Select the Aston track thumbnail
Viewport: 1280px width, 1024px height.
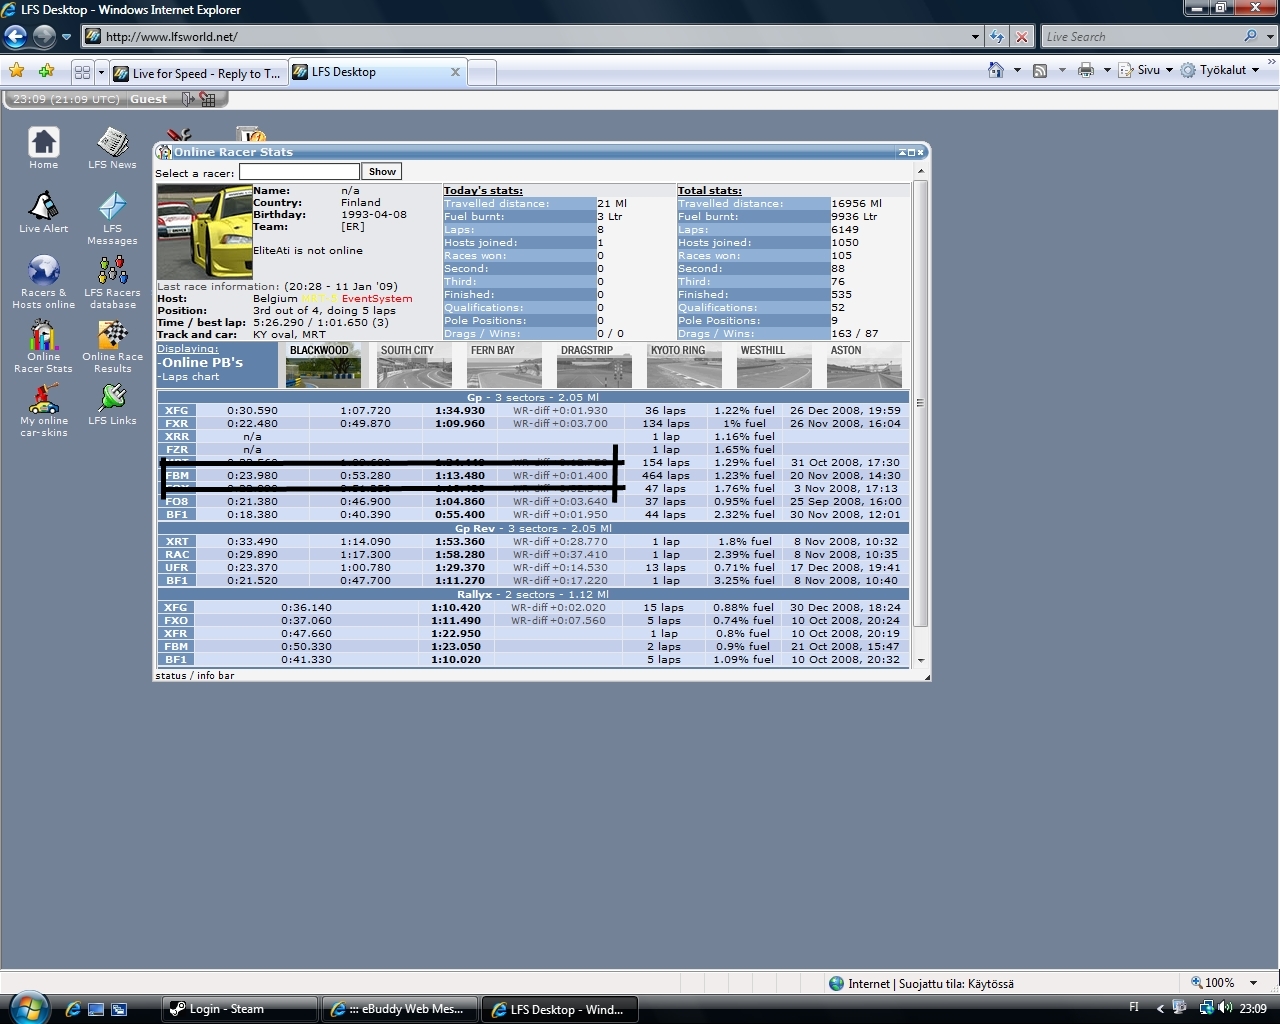tap(863, 365)
